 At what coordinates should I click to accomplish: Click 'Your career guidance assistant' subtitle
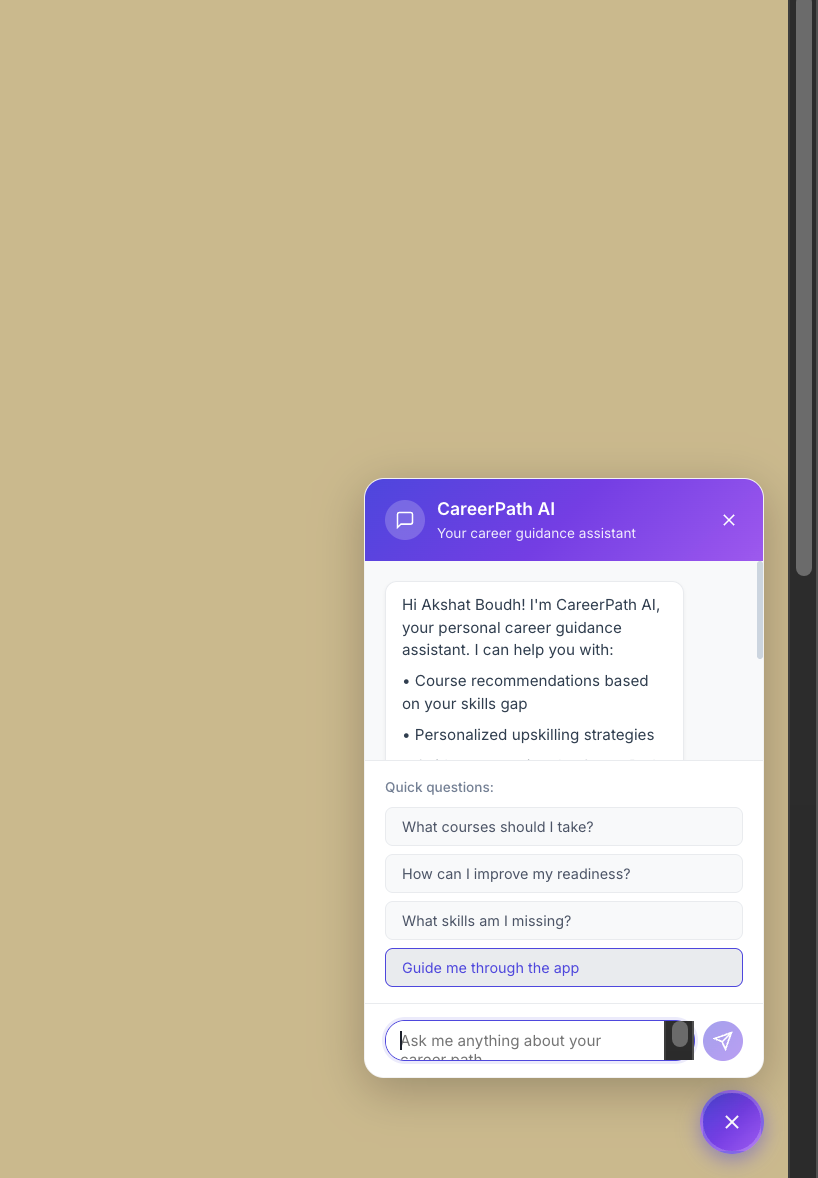click(x=536, y=533)
